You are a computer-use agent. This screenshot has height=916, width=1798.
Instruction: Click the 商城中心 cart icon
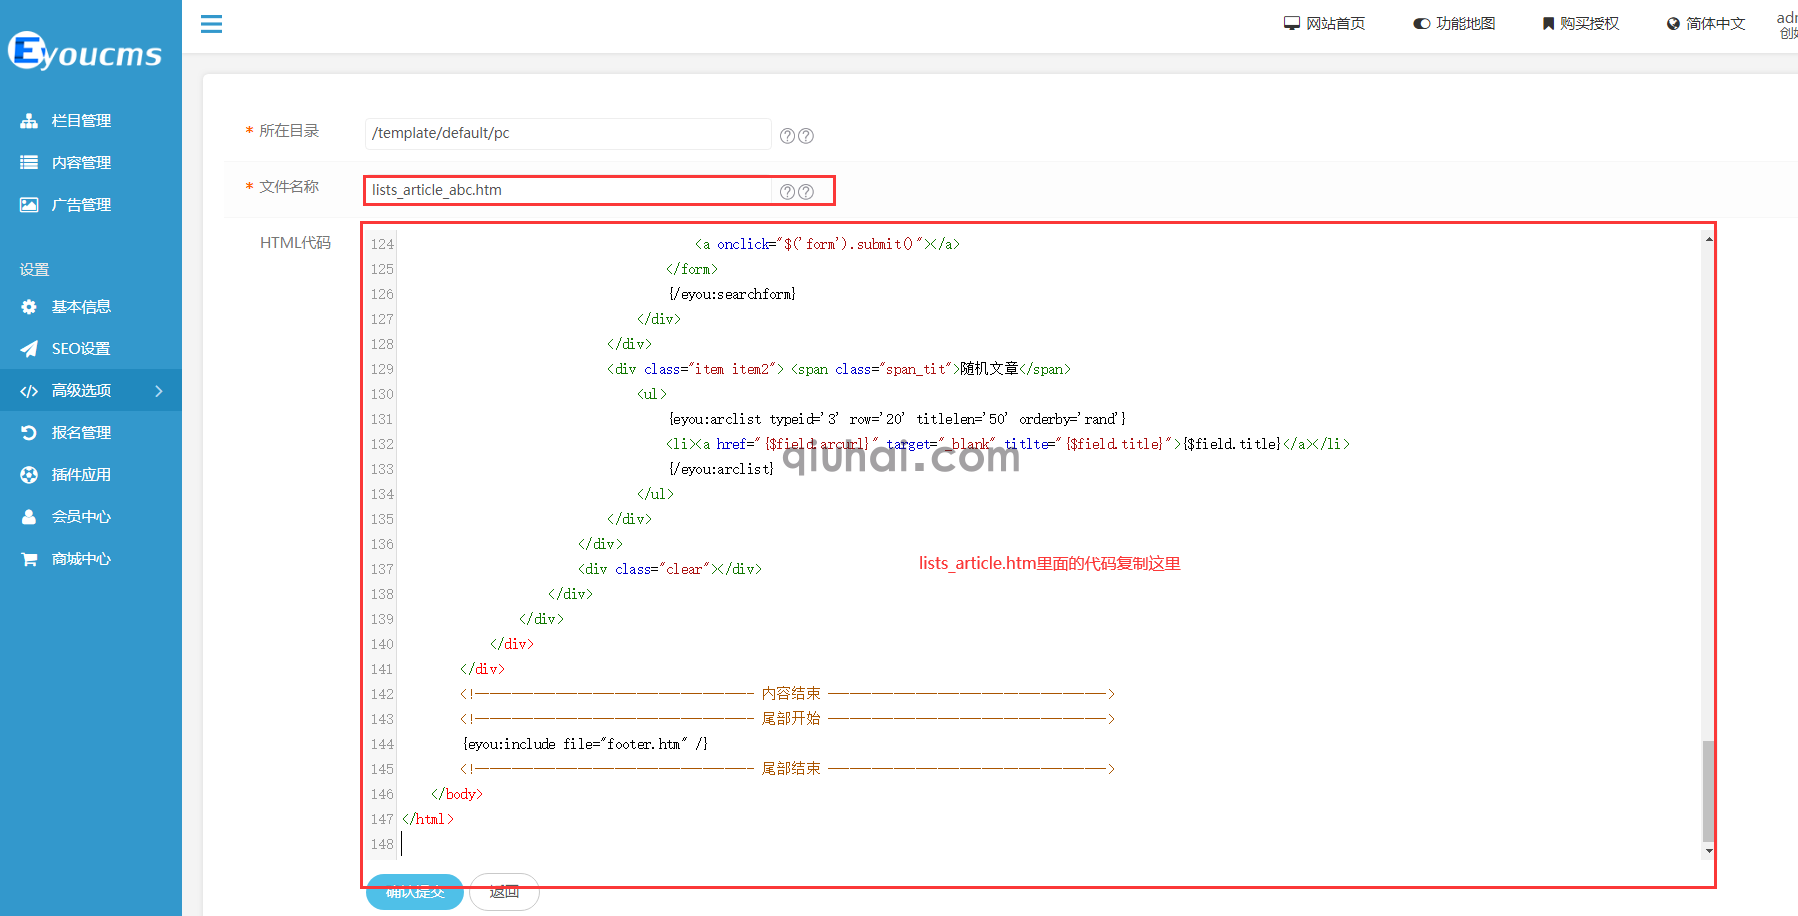tap(29, 559)
